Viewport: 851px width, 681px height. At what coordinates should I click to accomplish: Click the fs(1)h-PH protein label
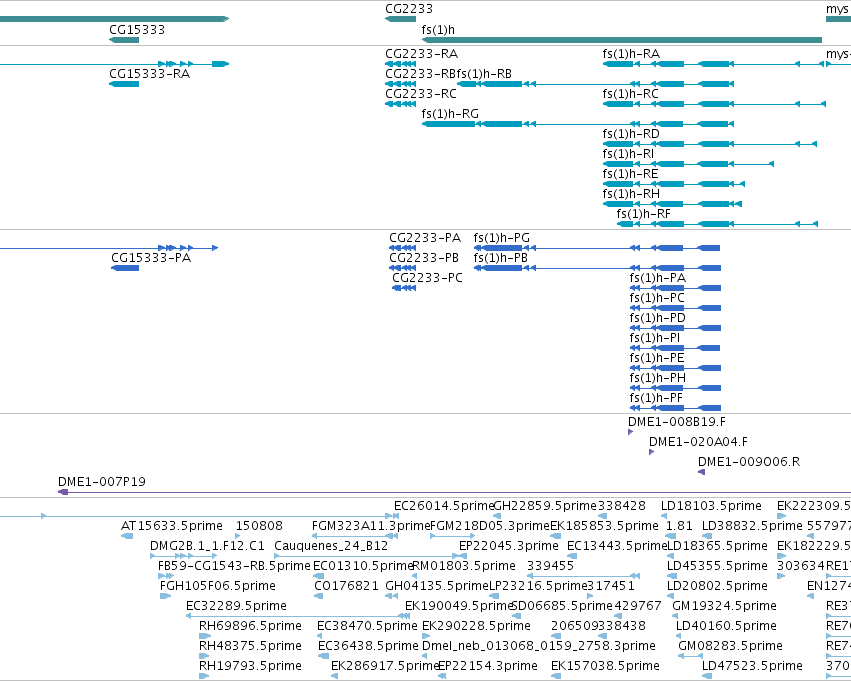tap(657, 378)
